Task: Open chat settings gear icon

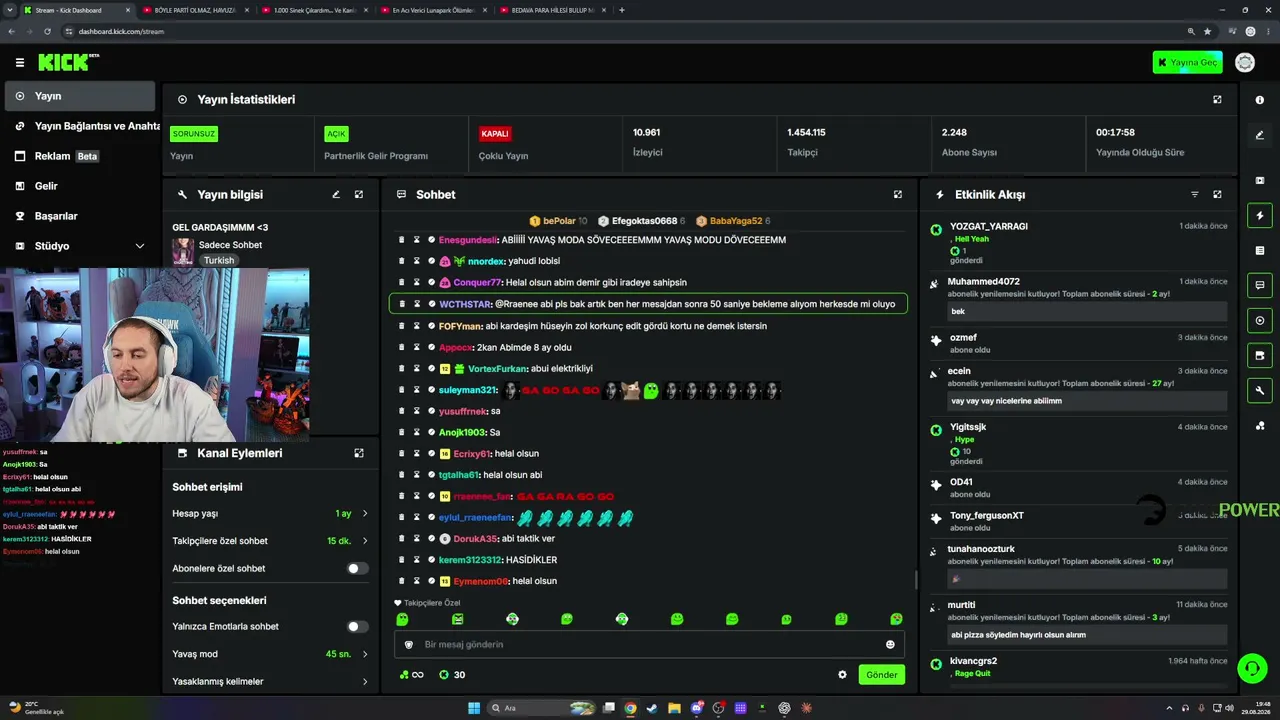Action: 842,675
